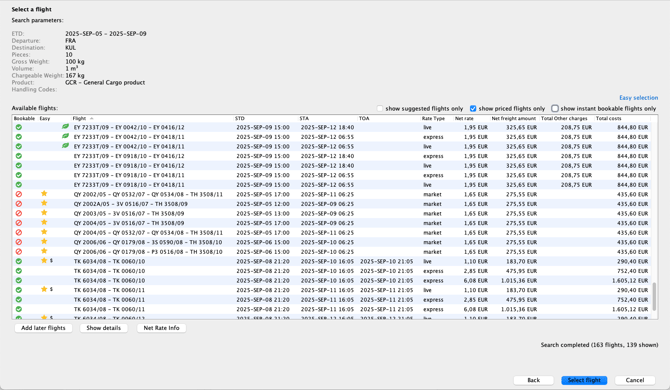Click easy star for QY 2002A/05 flight

(44, 203)
